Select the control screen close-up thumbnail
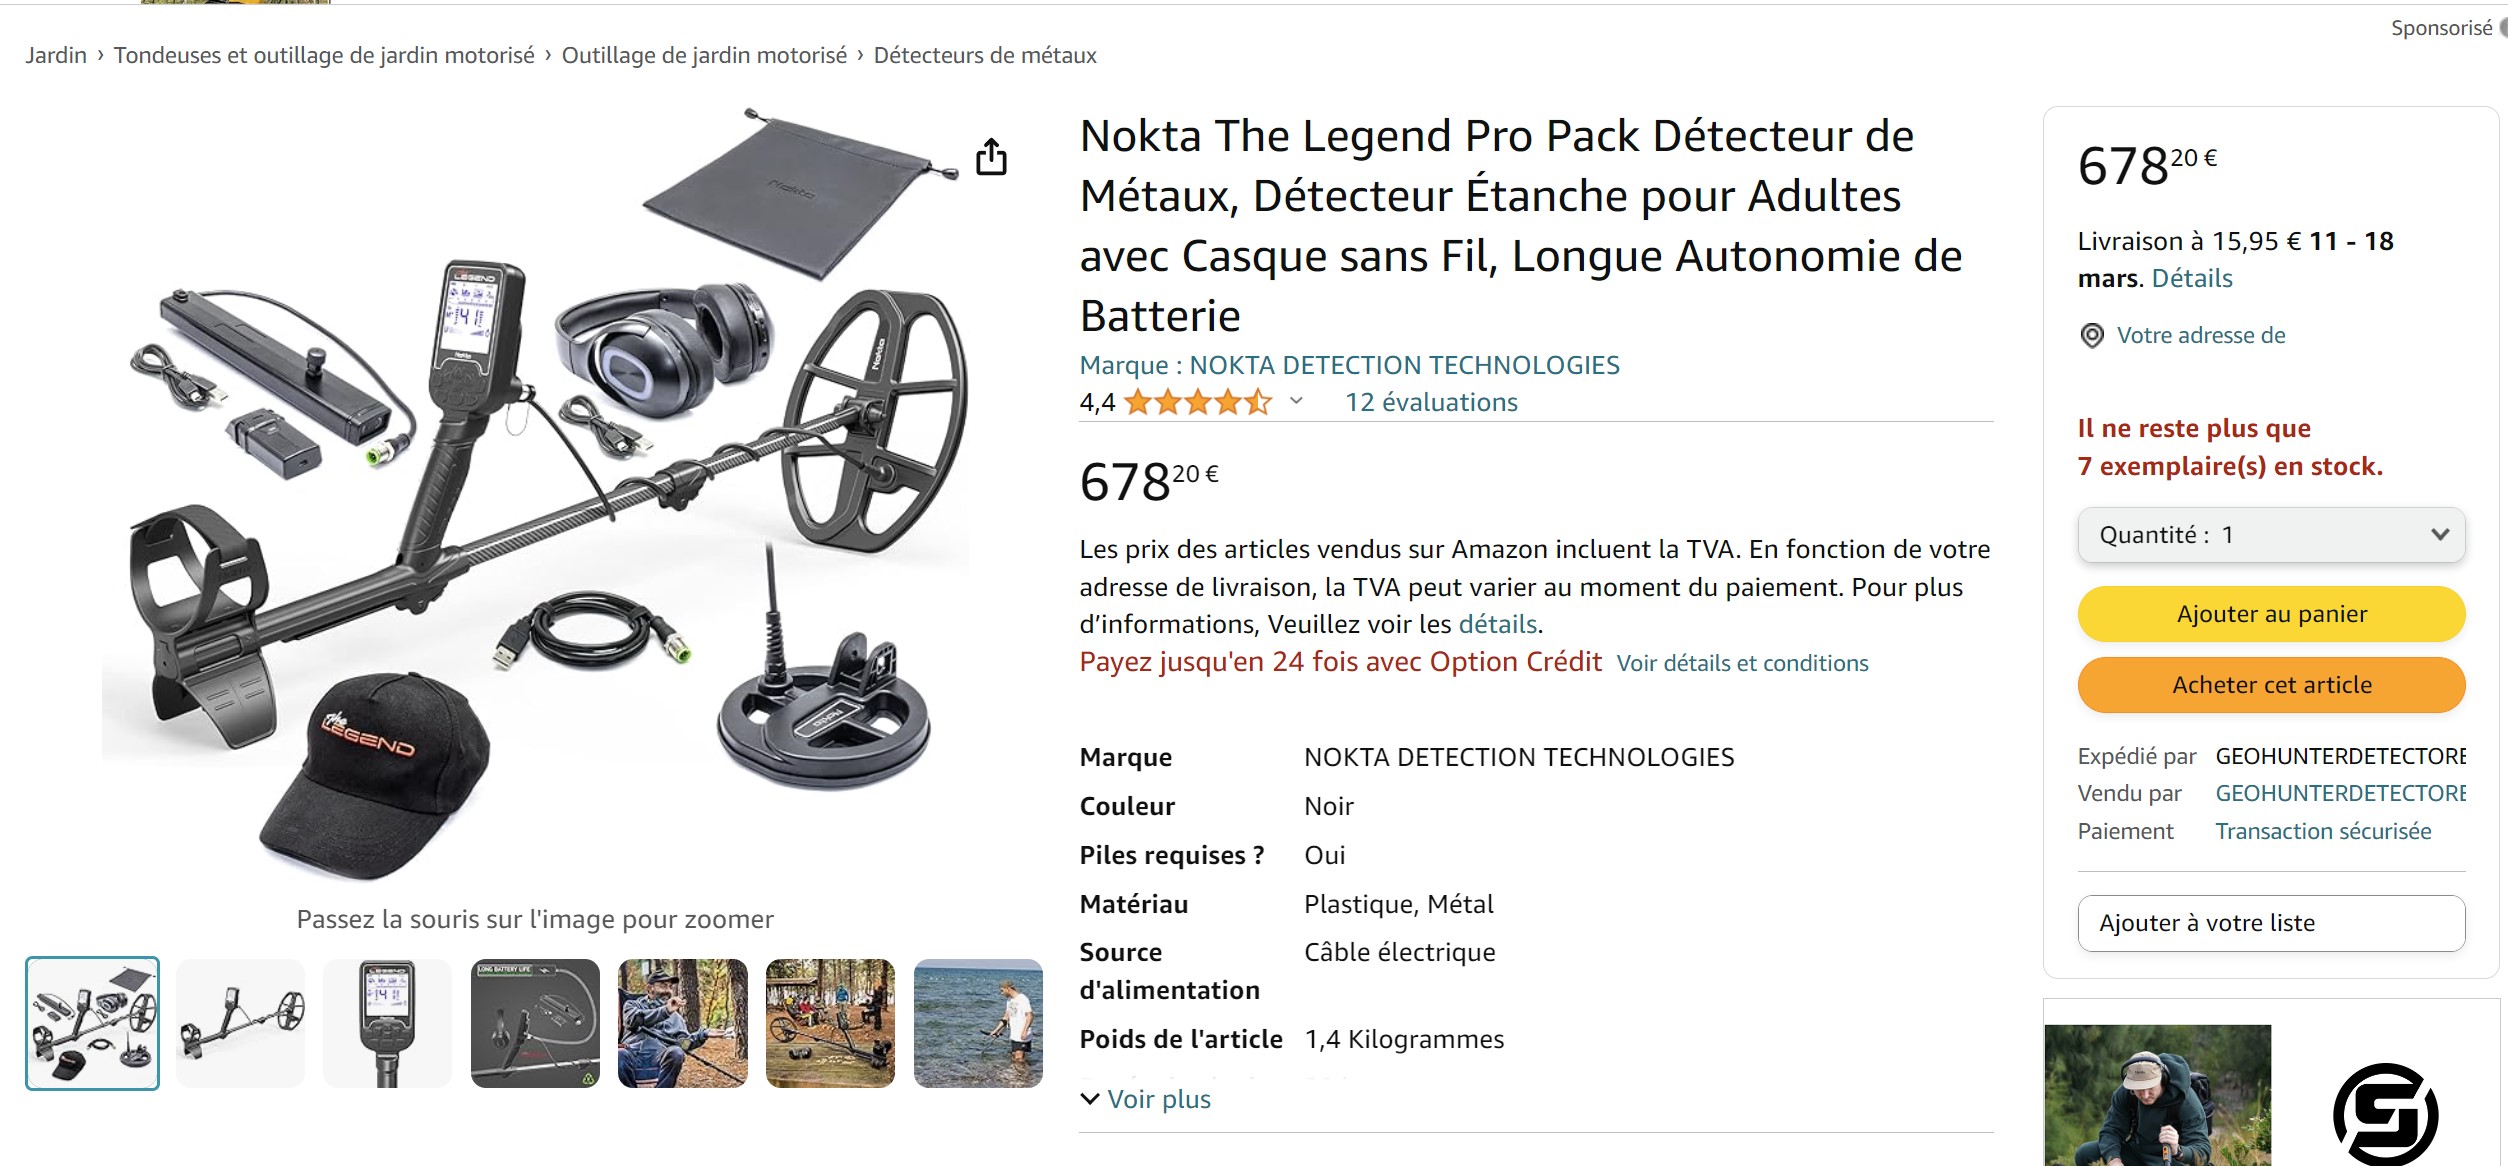The height and width of the screenshot is (1166, 2508). click(387, 1023)
